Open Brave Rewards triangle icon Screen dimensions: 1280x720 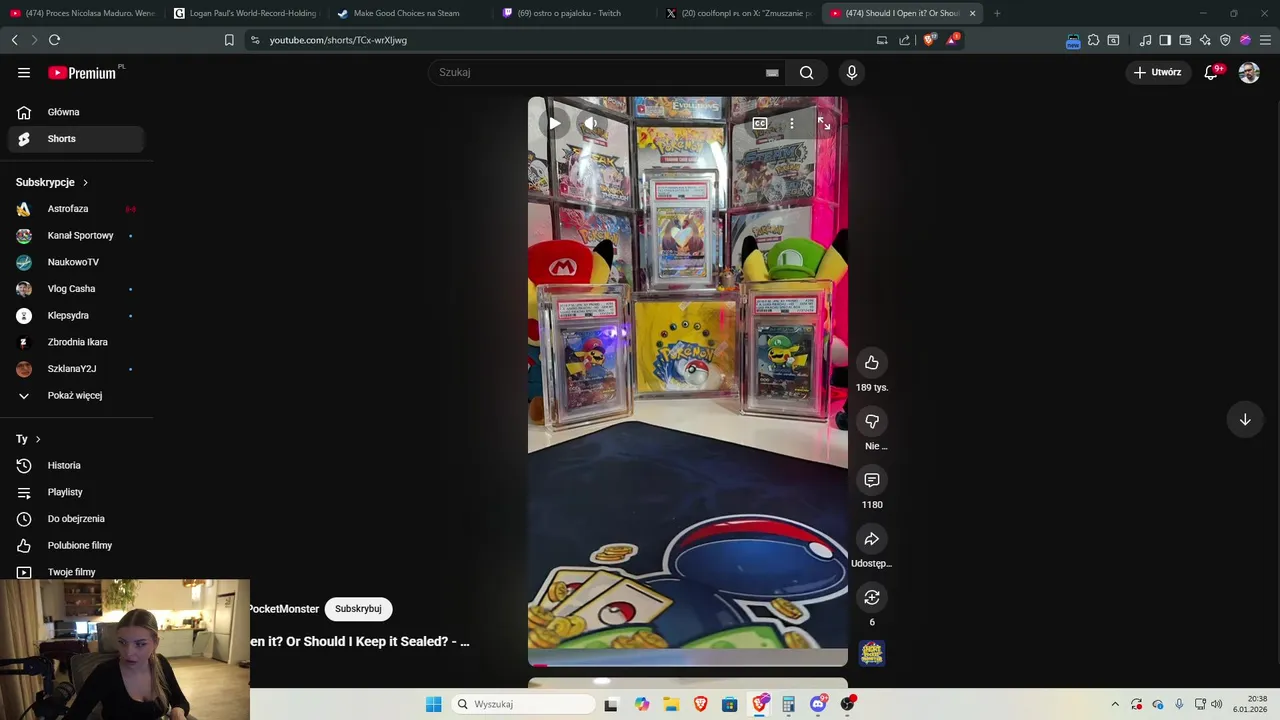coord(952,40)
